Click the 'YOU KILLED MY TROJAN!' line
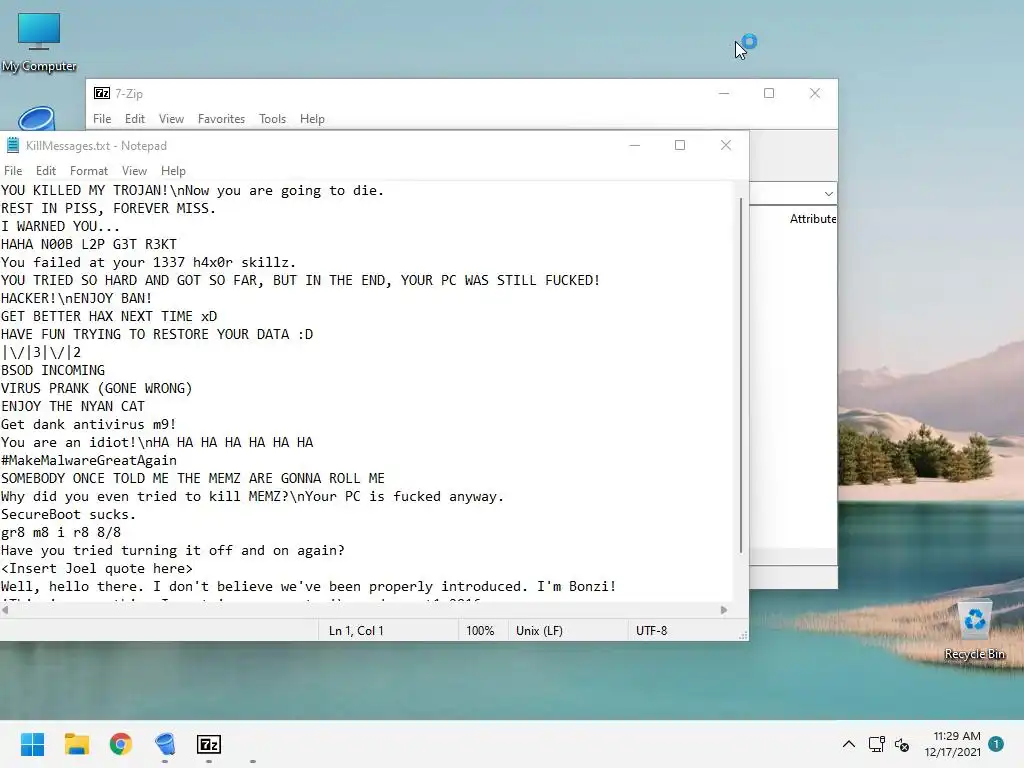 [x=193, y=191]
